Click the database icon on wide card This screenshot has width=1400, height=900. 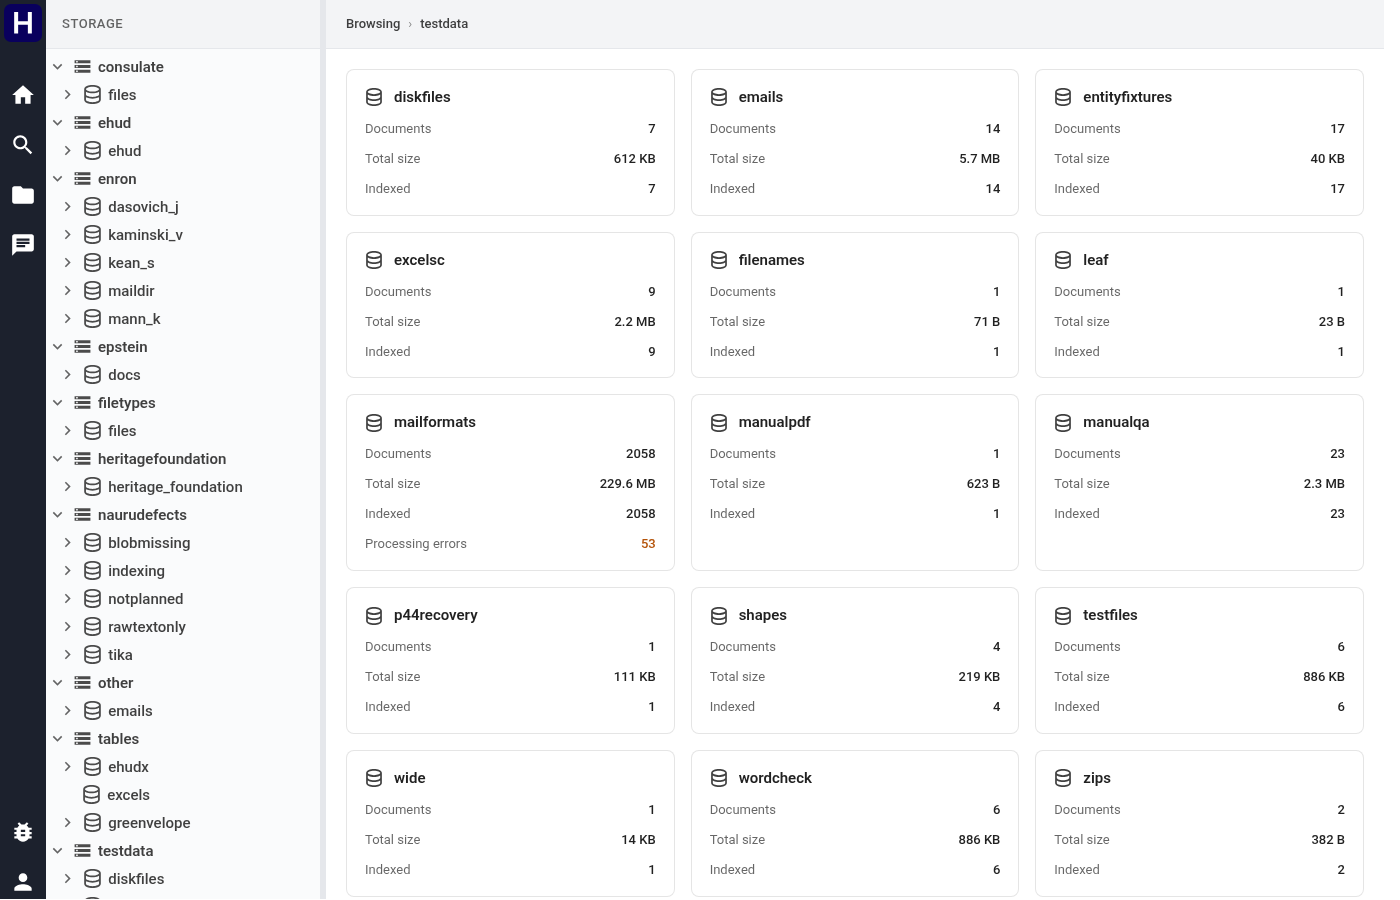click(x=374, y=778)
